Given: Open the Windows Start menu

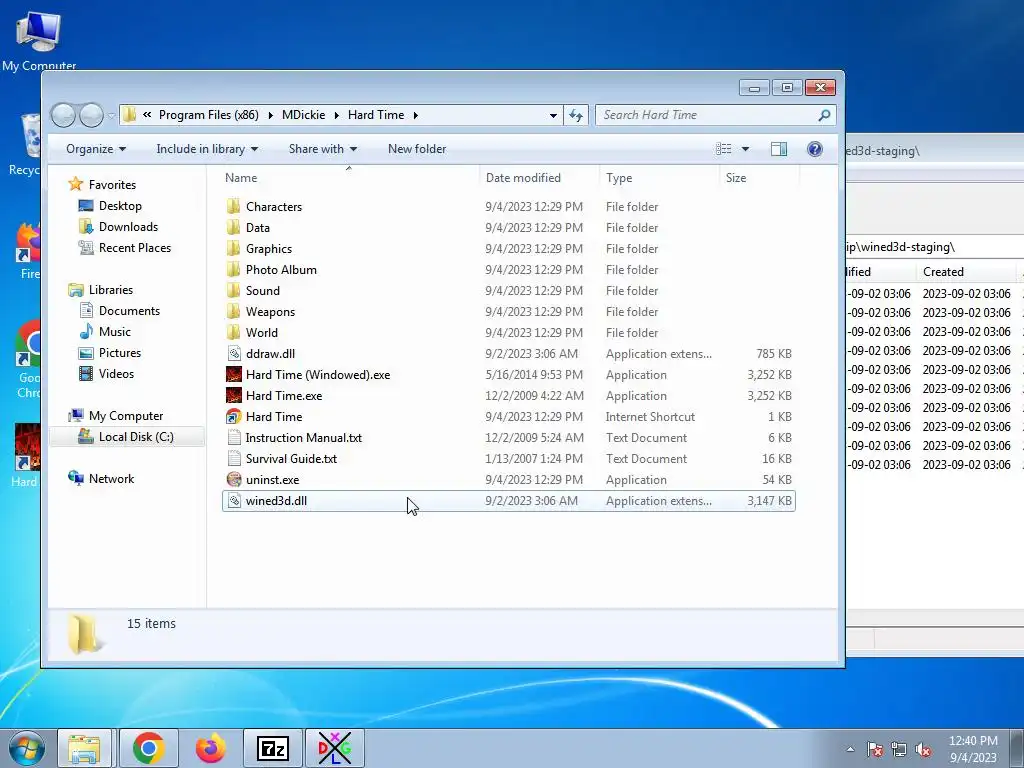Looking at the screenshot, I should point(26,748).
